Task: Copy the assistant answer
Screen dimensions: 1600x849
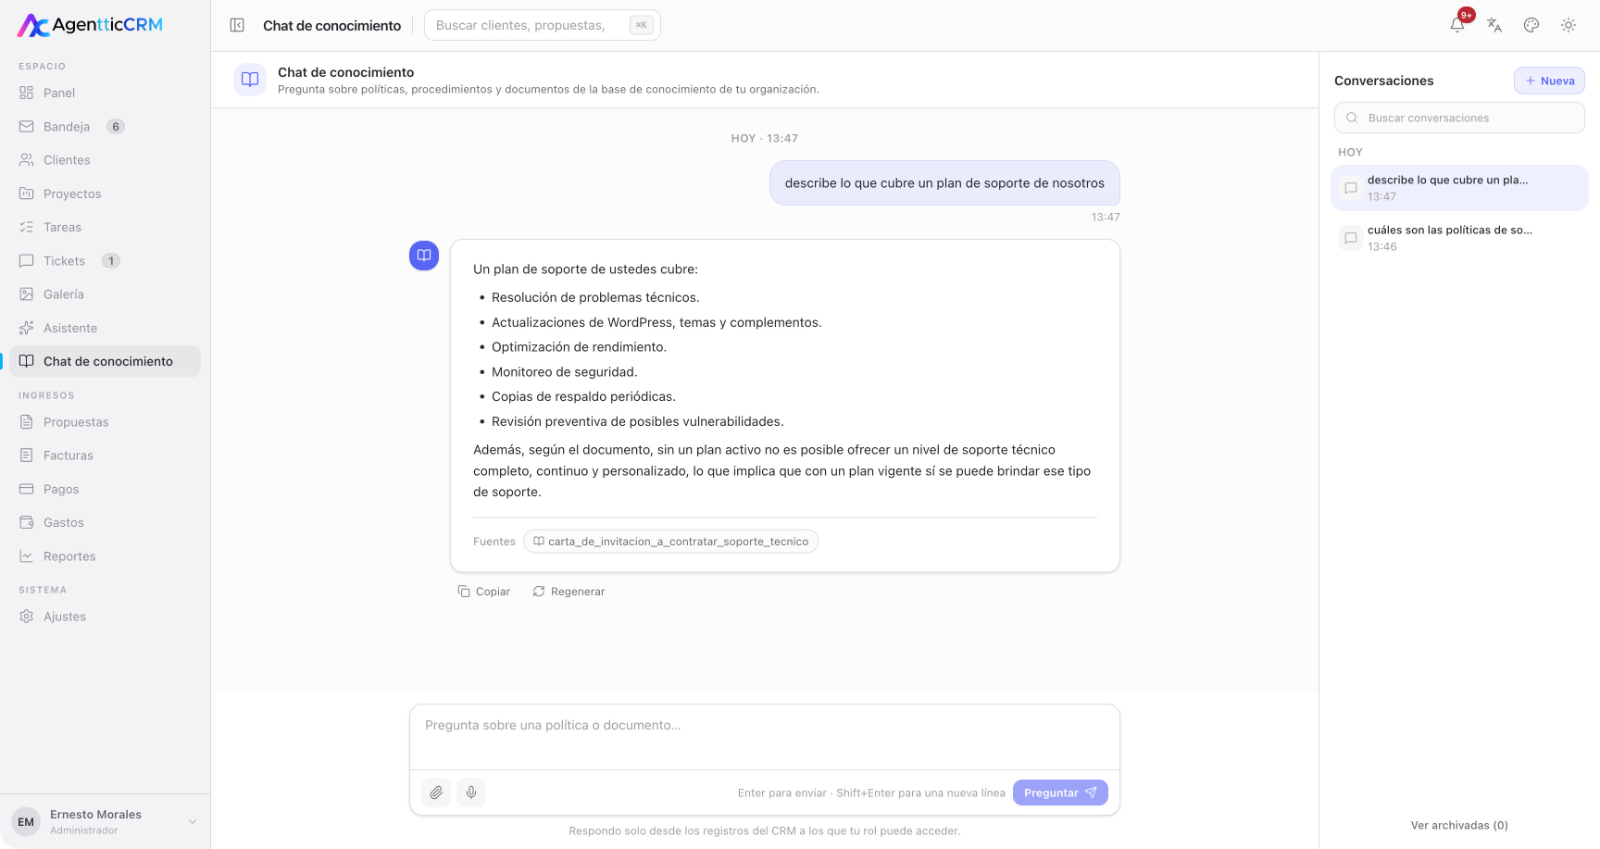Action: [x=484, y=592]
